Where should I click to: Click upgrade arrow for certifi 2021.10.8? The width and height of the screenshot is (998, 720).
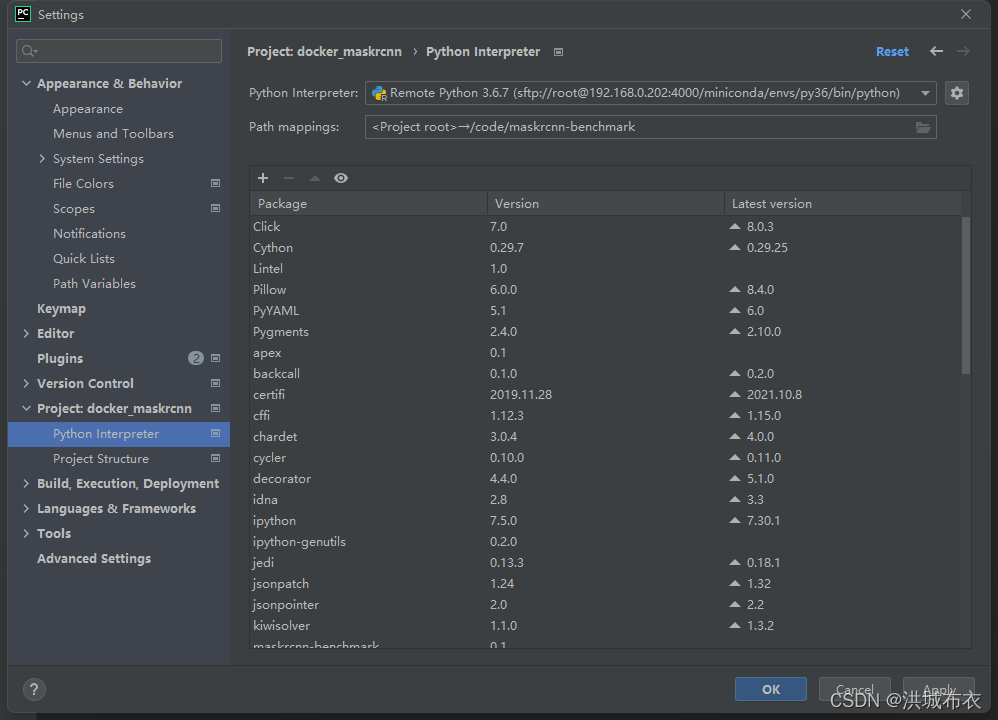click(x=735, y=395)
